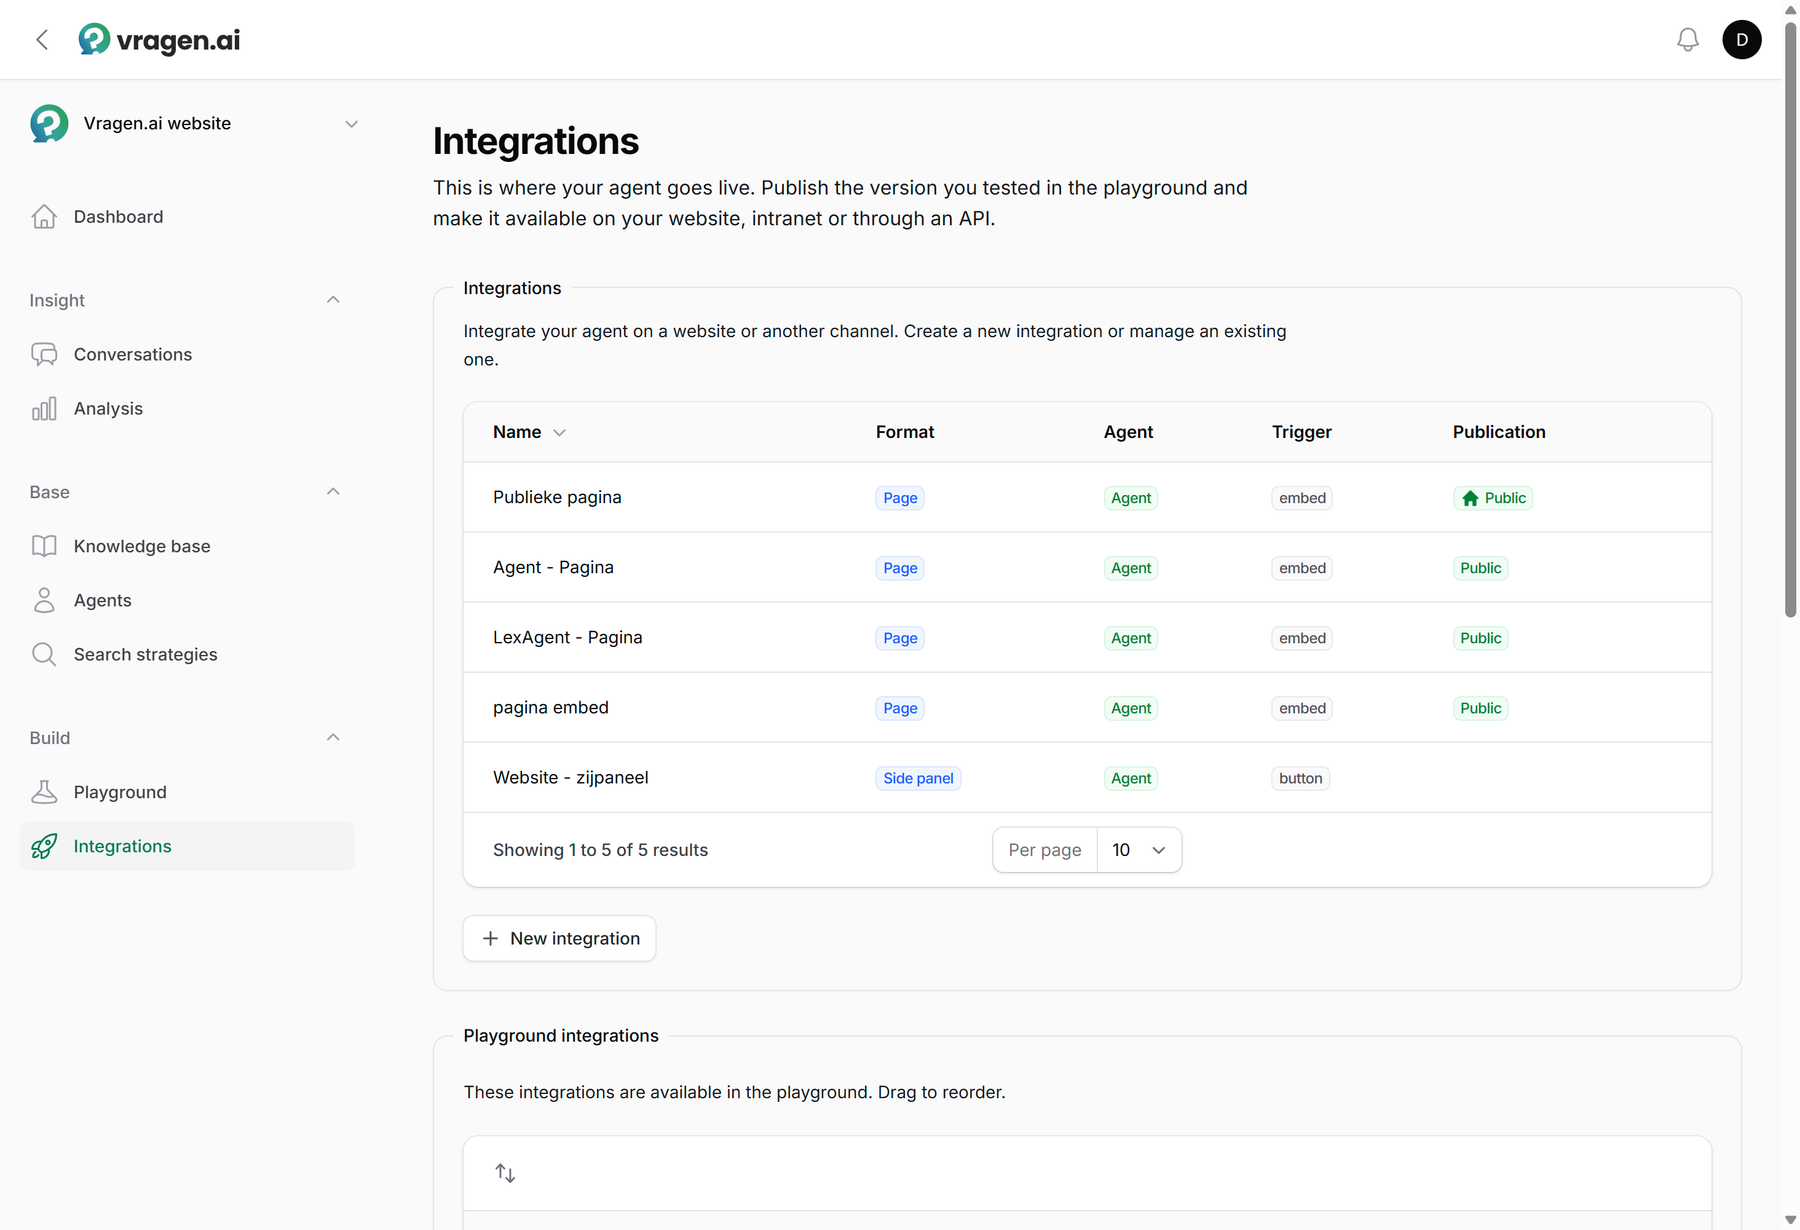
Task: Click the plus icon on New integration
Action: 490,938
